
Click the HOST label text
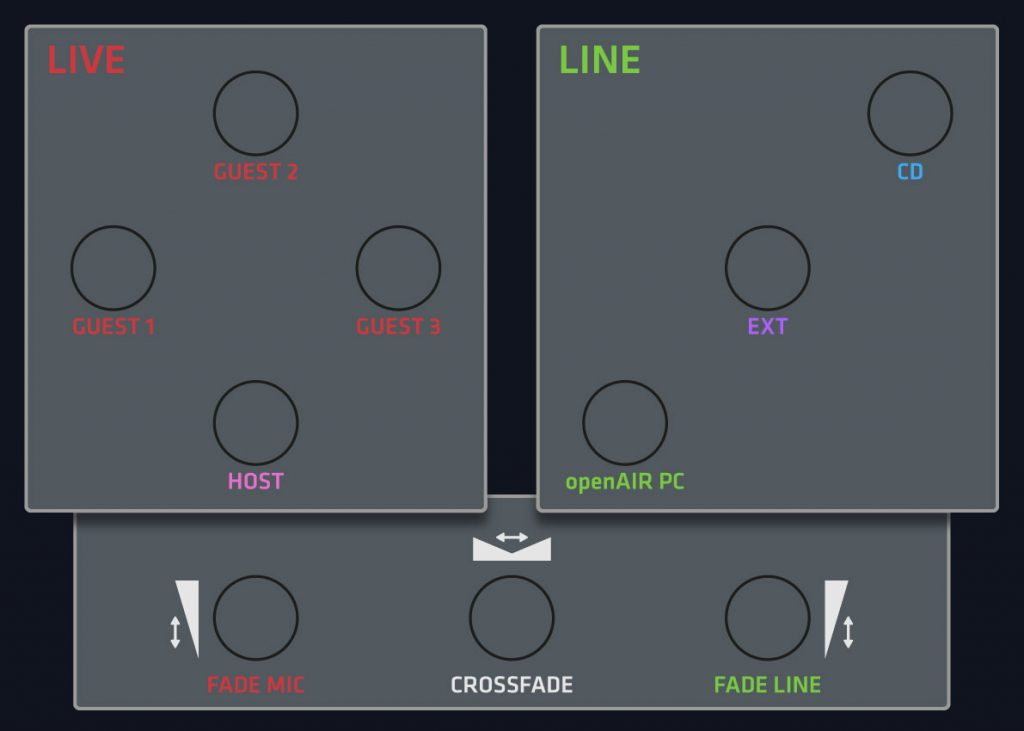tap(255, 481)
